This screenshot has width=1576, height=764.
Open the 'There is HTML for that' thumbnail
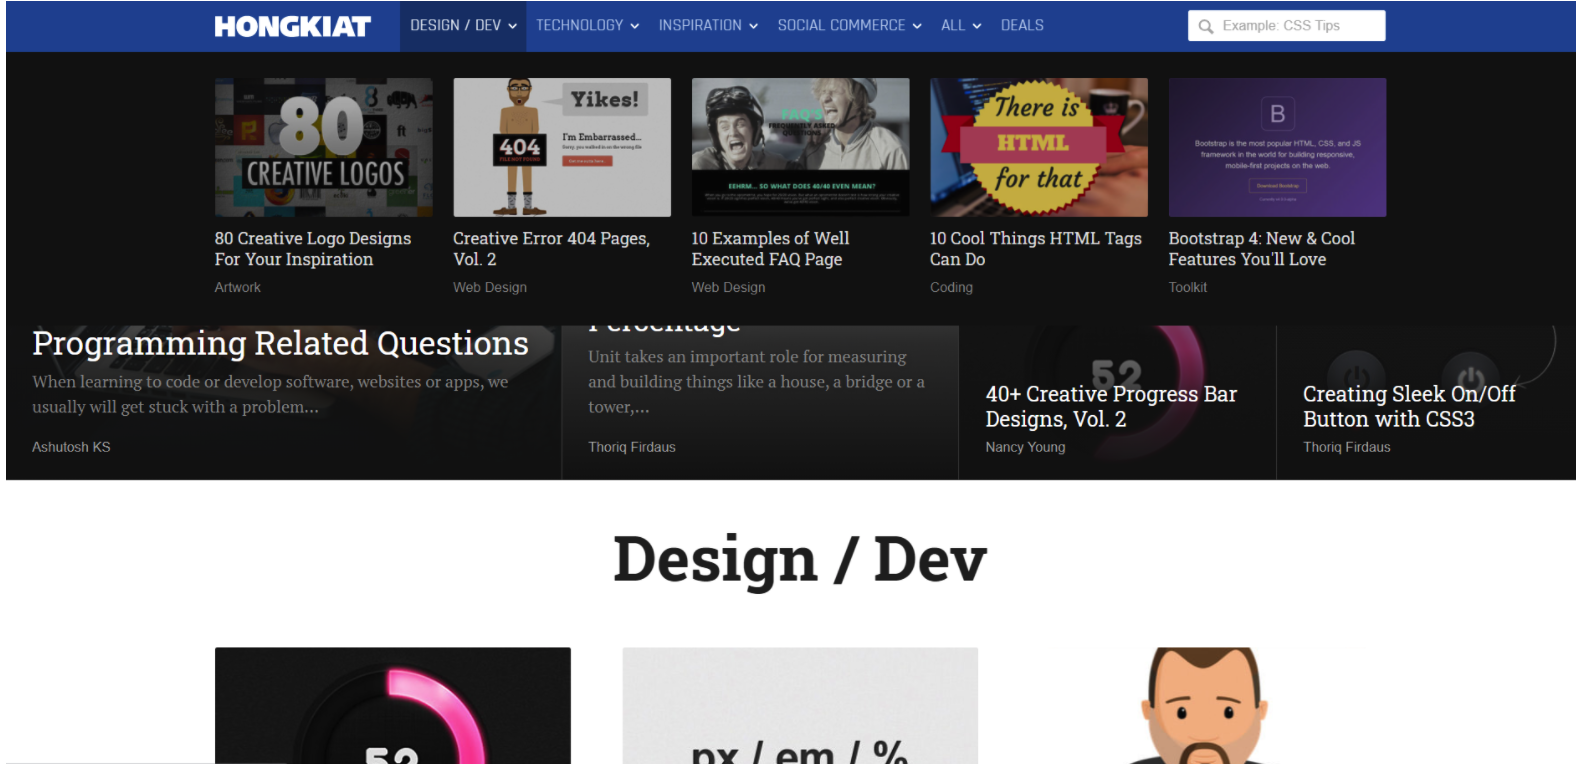coord(1039,147)
